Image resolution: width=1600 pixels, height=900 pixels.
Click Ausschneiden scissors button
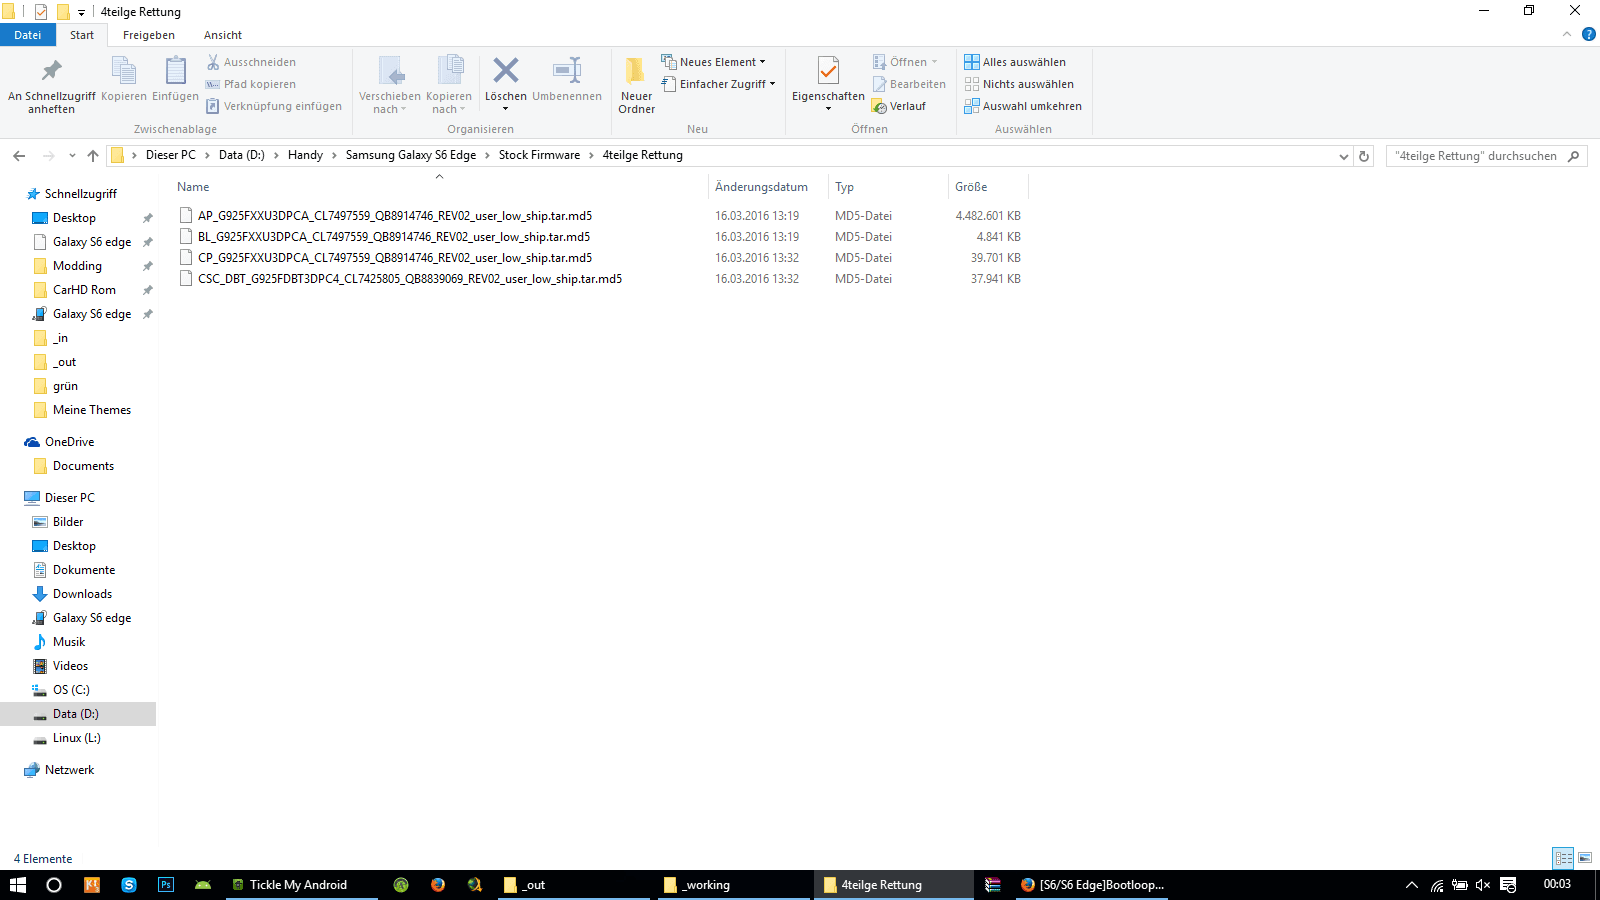[x=252, y=62]
